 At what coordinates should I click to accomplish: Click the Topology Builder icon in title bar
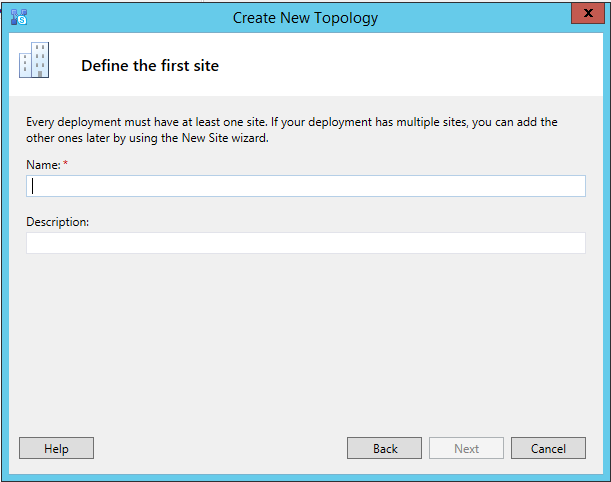coord(18,16)
